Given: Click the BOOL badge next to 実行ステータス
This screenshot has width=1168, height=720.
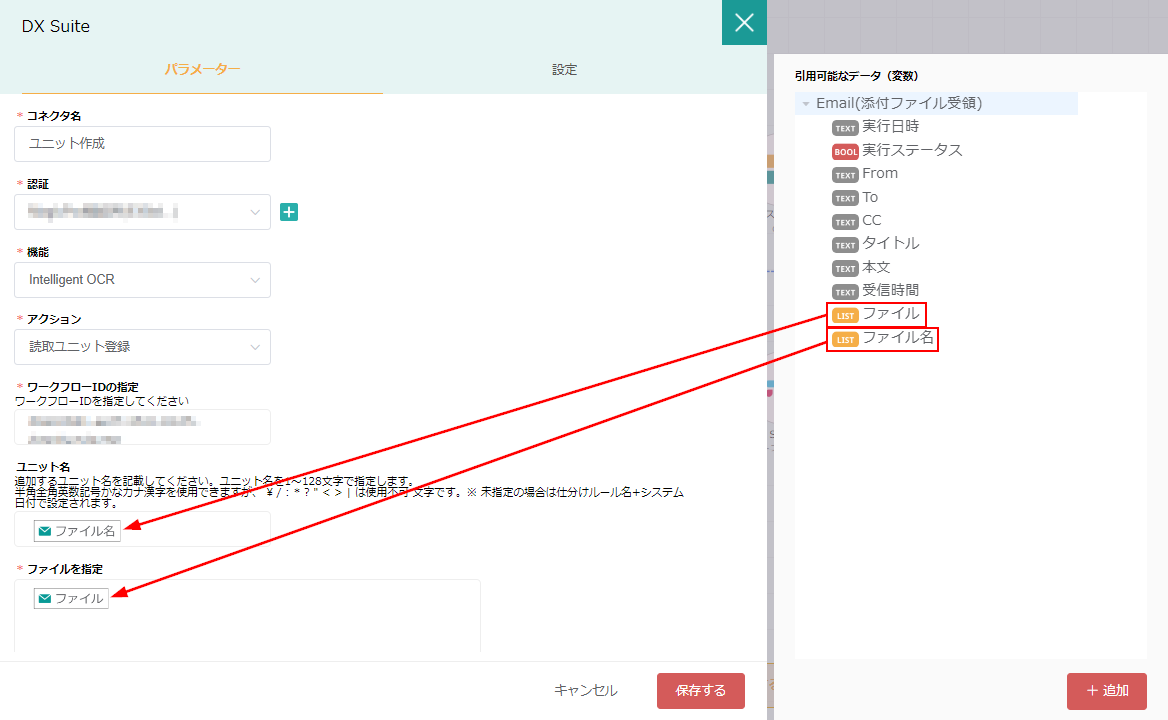Looking at the screenshot, I should (x=845, y=151).
